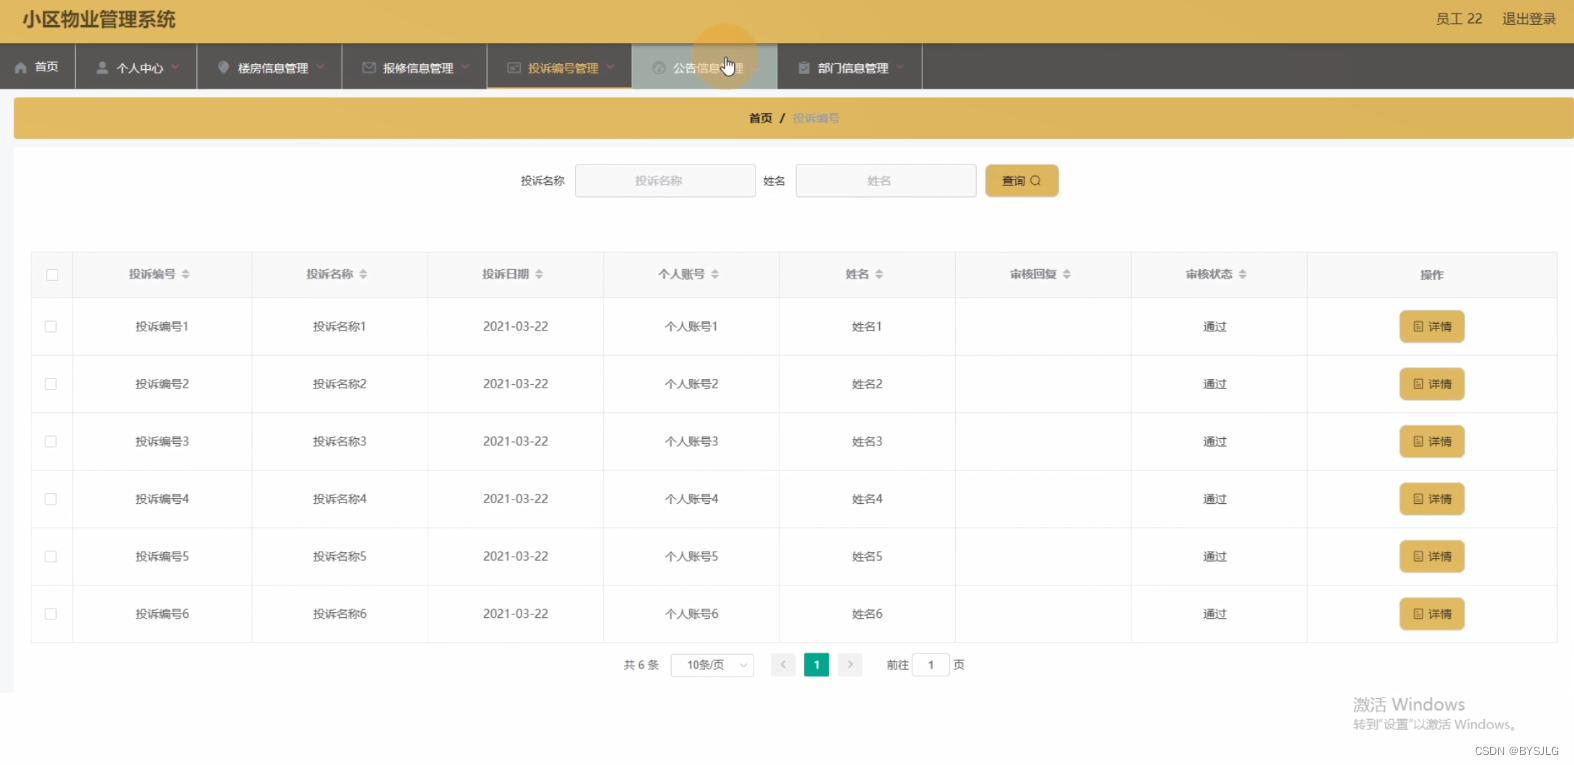
Task: Expand the 投诉编号管理 menu chevron
Action: point(610,67)
